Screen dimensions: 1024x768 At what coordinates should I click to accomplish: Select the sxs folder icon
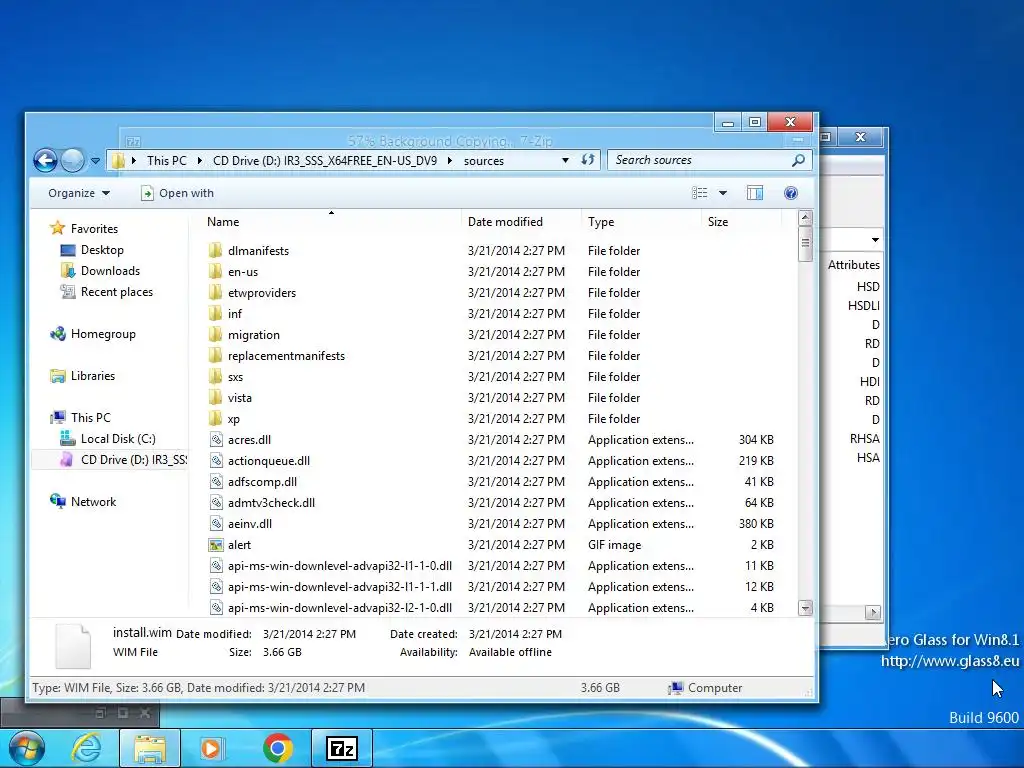(x=216, y=376)
